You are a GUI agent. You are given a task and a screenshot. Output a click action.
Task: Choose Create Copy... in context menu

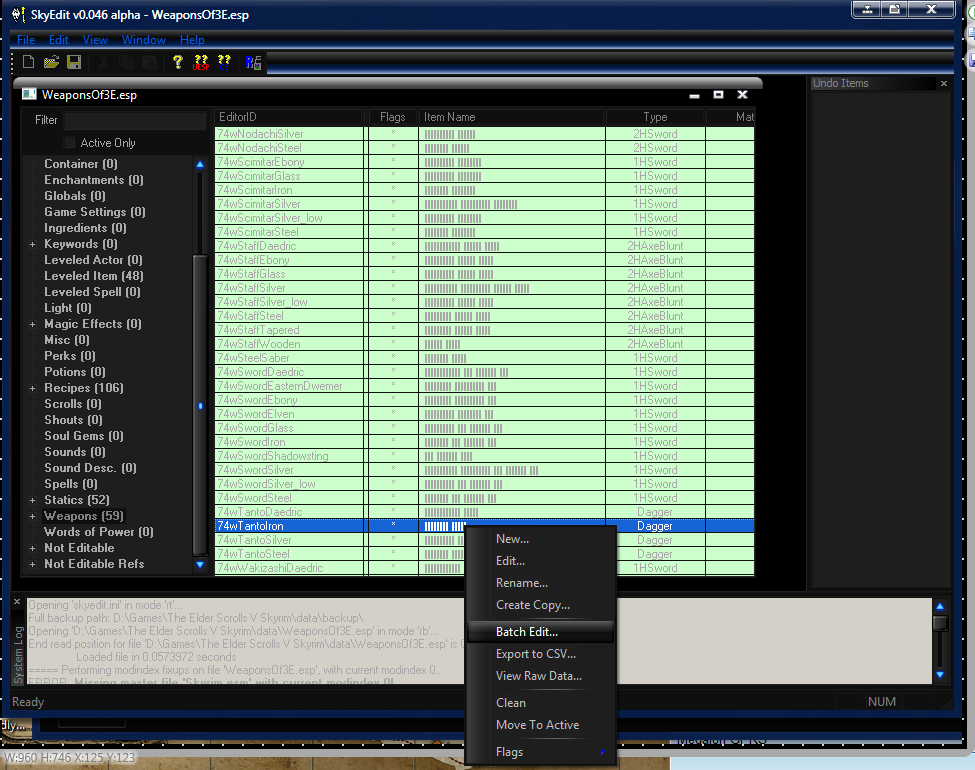tap(540, 605)
